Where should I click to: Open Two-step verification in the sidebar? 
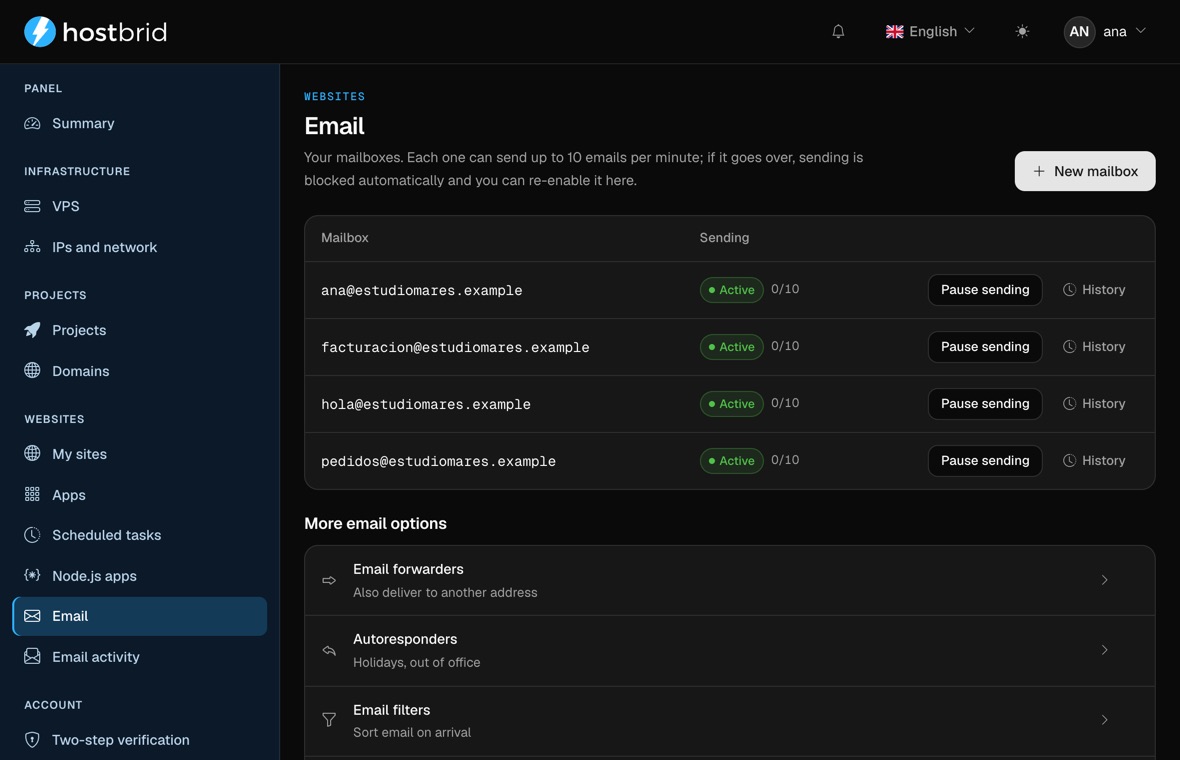click(140, 740)
